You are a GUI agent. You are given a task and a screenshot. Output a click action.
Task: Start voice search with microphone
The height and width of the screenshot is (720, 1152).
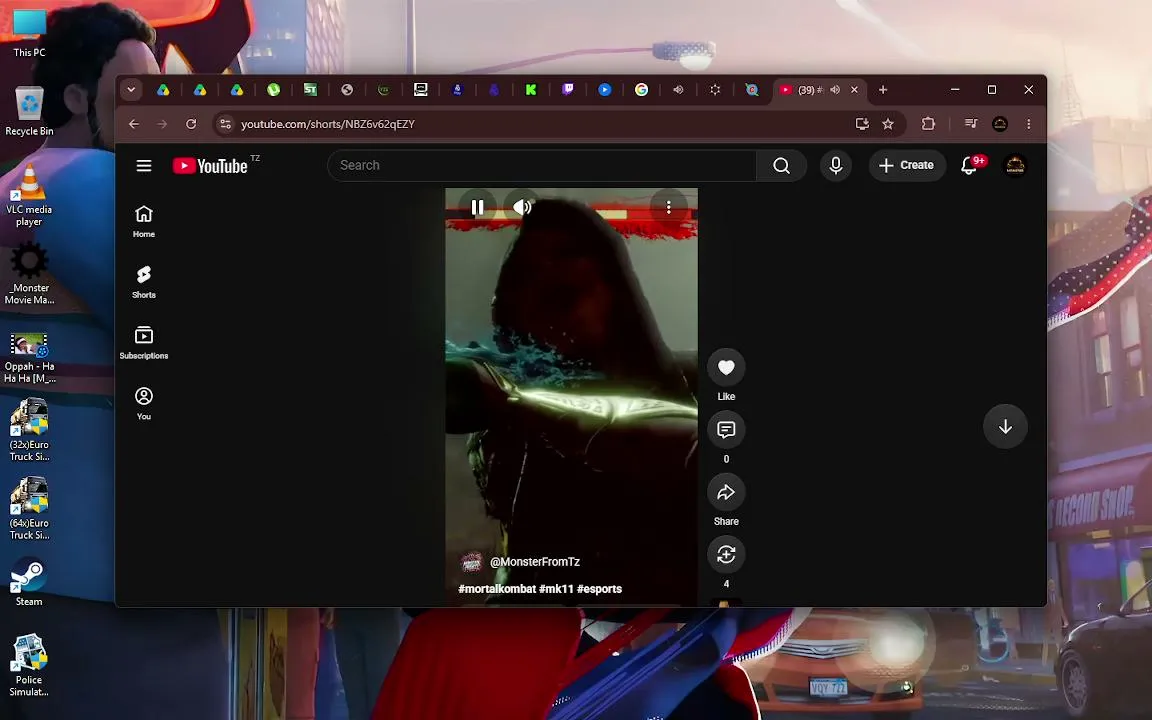(x=835, y=165)
